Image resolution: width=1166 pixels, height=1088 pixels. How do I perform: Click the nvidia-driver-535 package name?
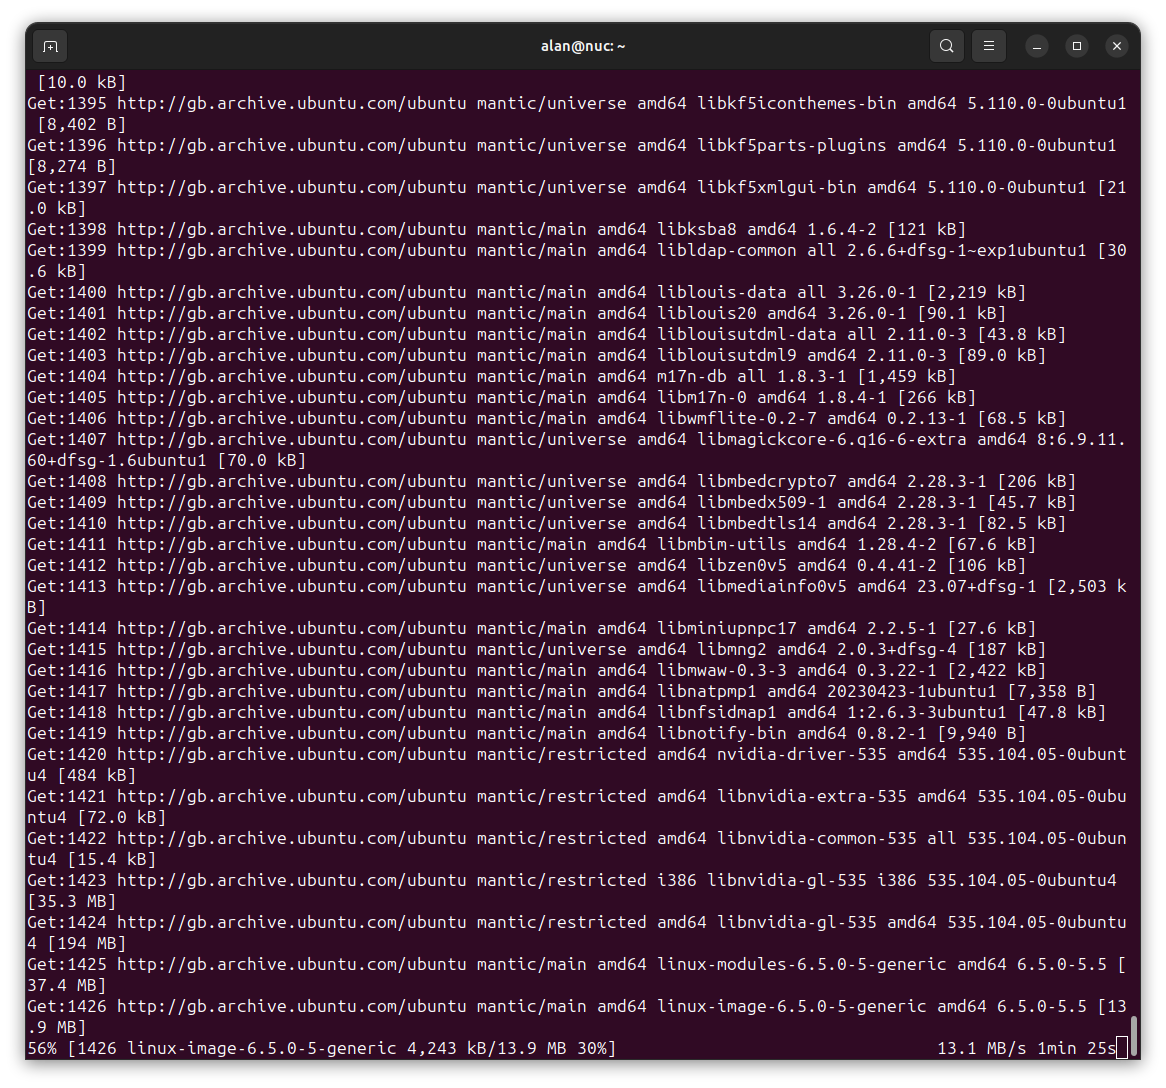pyautogui.click(x=802, y=754)
